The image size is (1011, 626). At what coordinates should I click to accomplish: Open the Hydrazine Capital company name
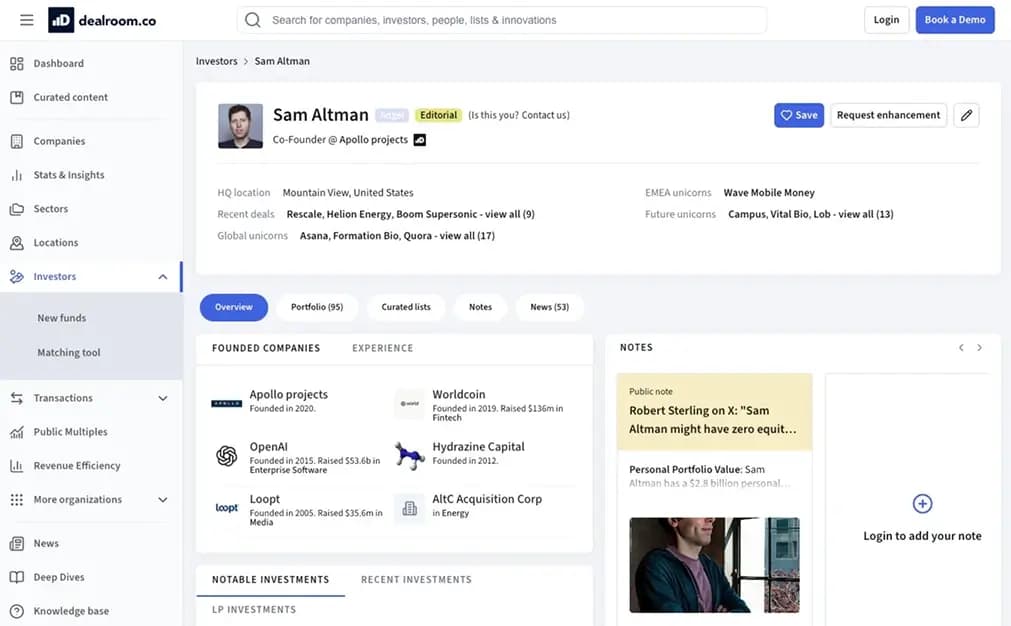(x=478, y=447)
